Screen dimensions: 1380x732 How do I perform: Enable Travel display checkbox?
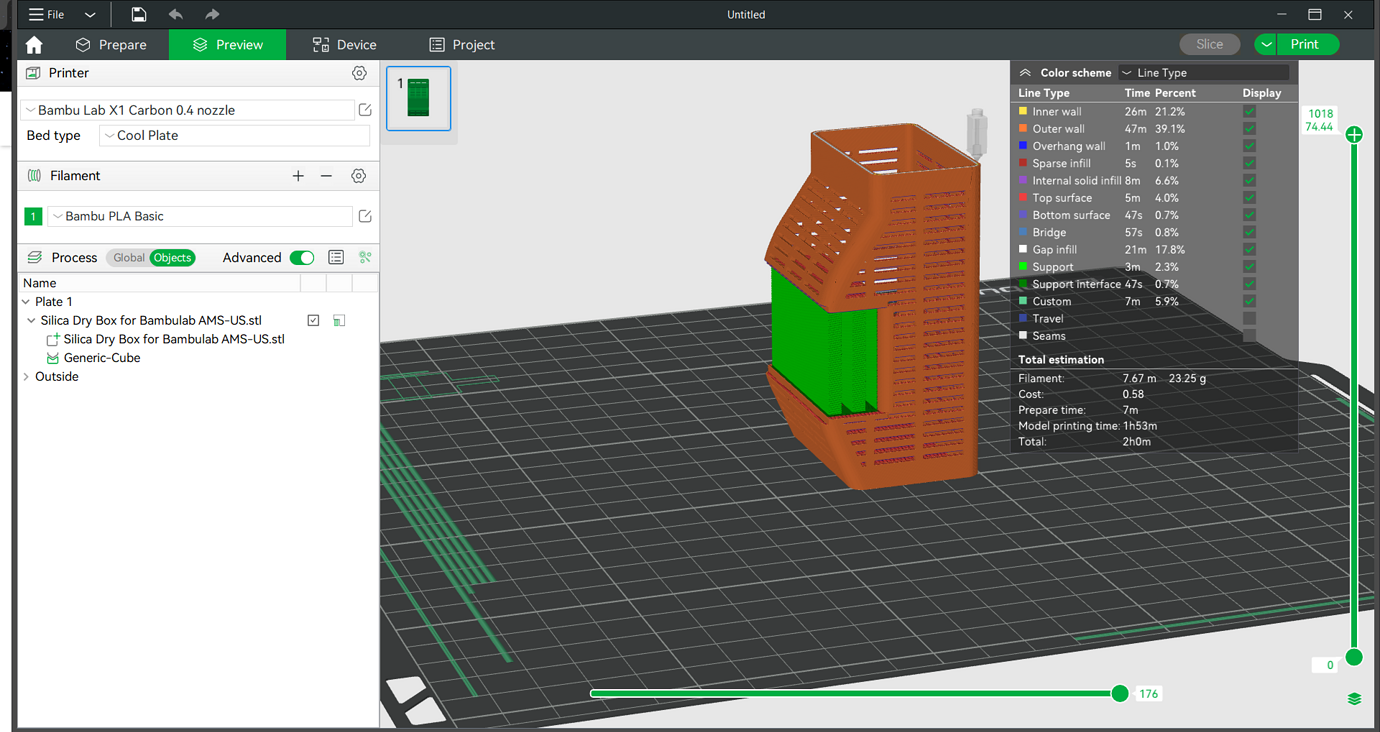[x=1249, y=319]
